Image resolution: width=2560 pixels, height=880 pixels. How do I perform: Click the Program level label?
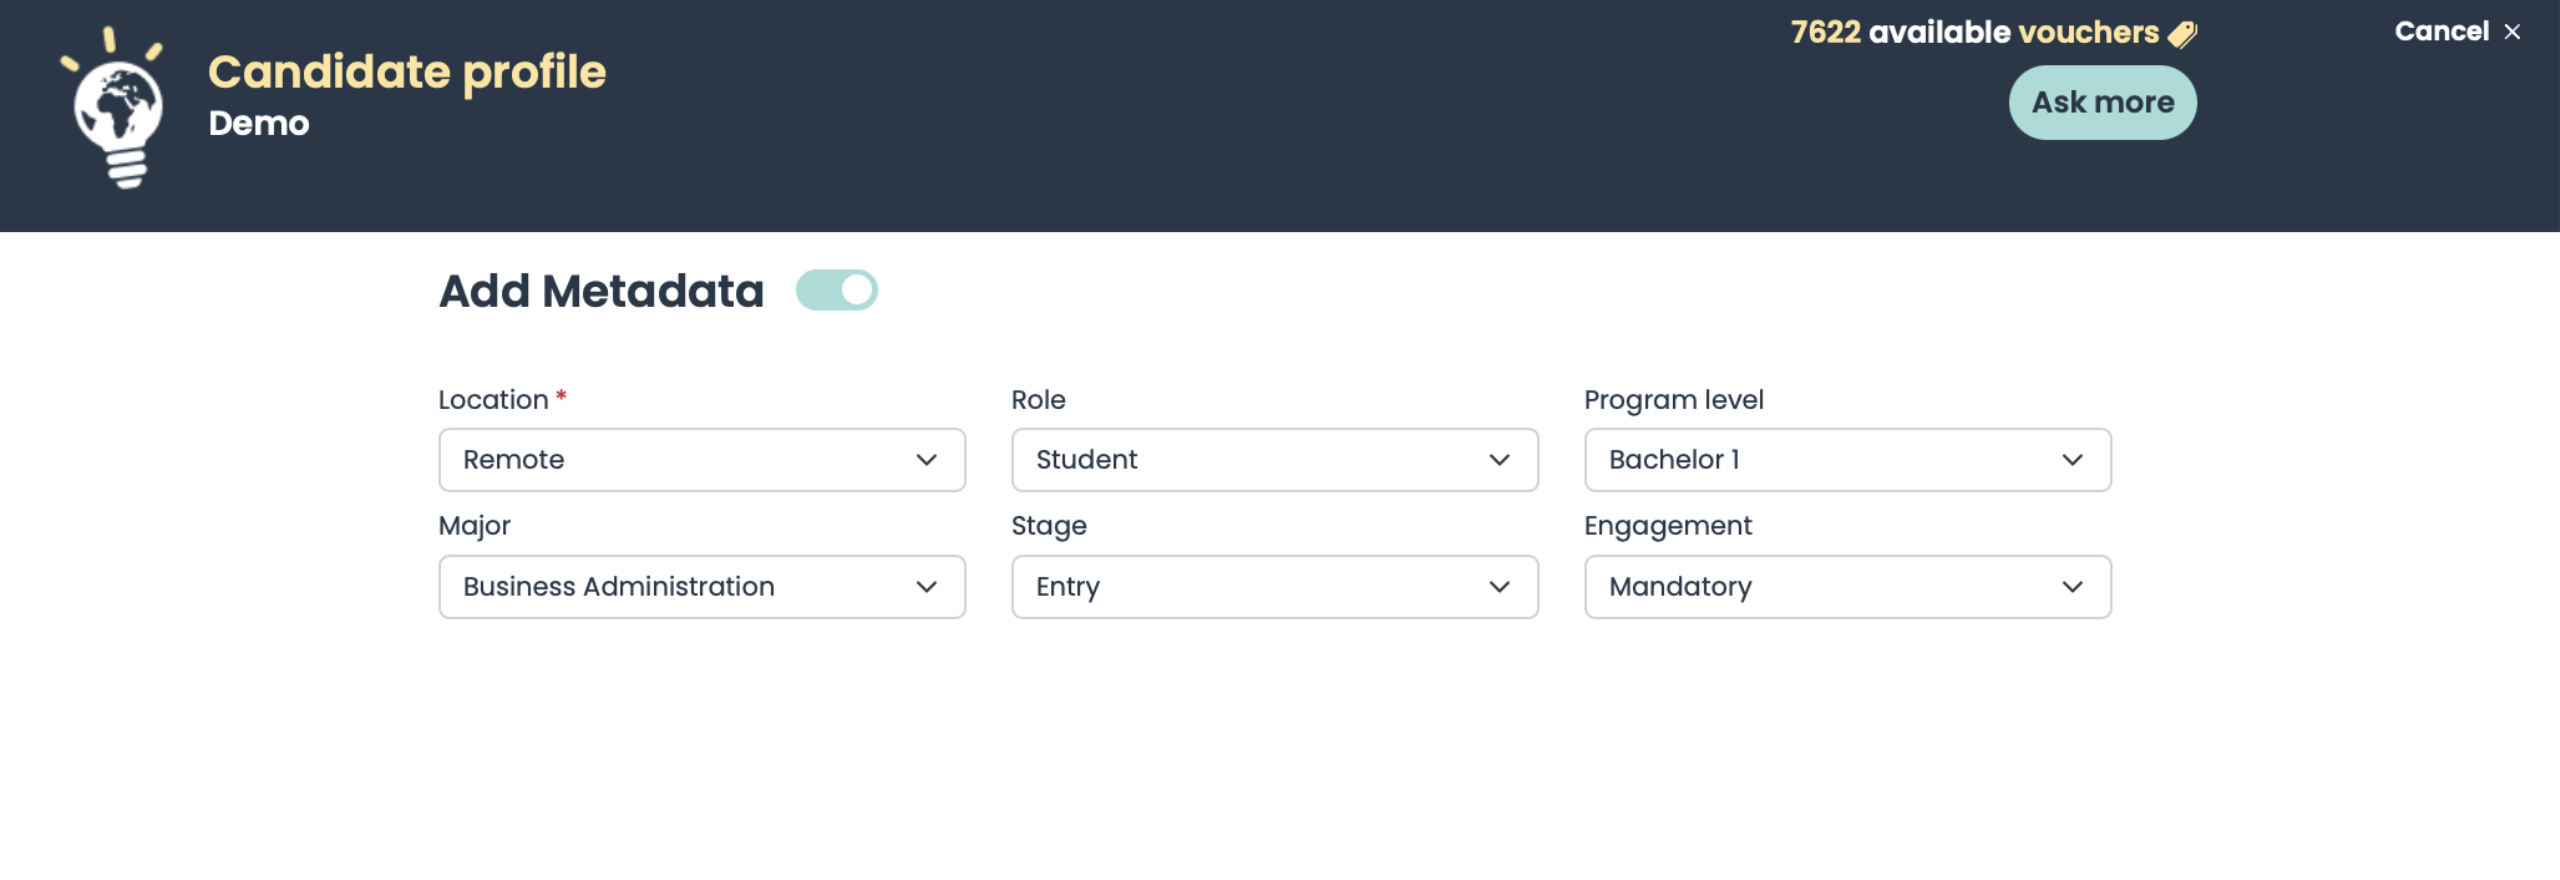(x=1673, y=400)
